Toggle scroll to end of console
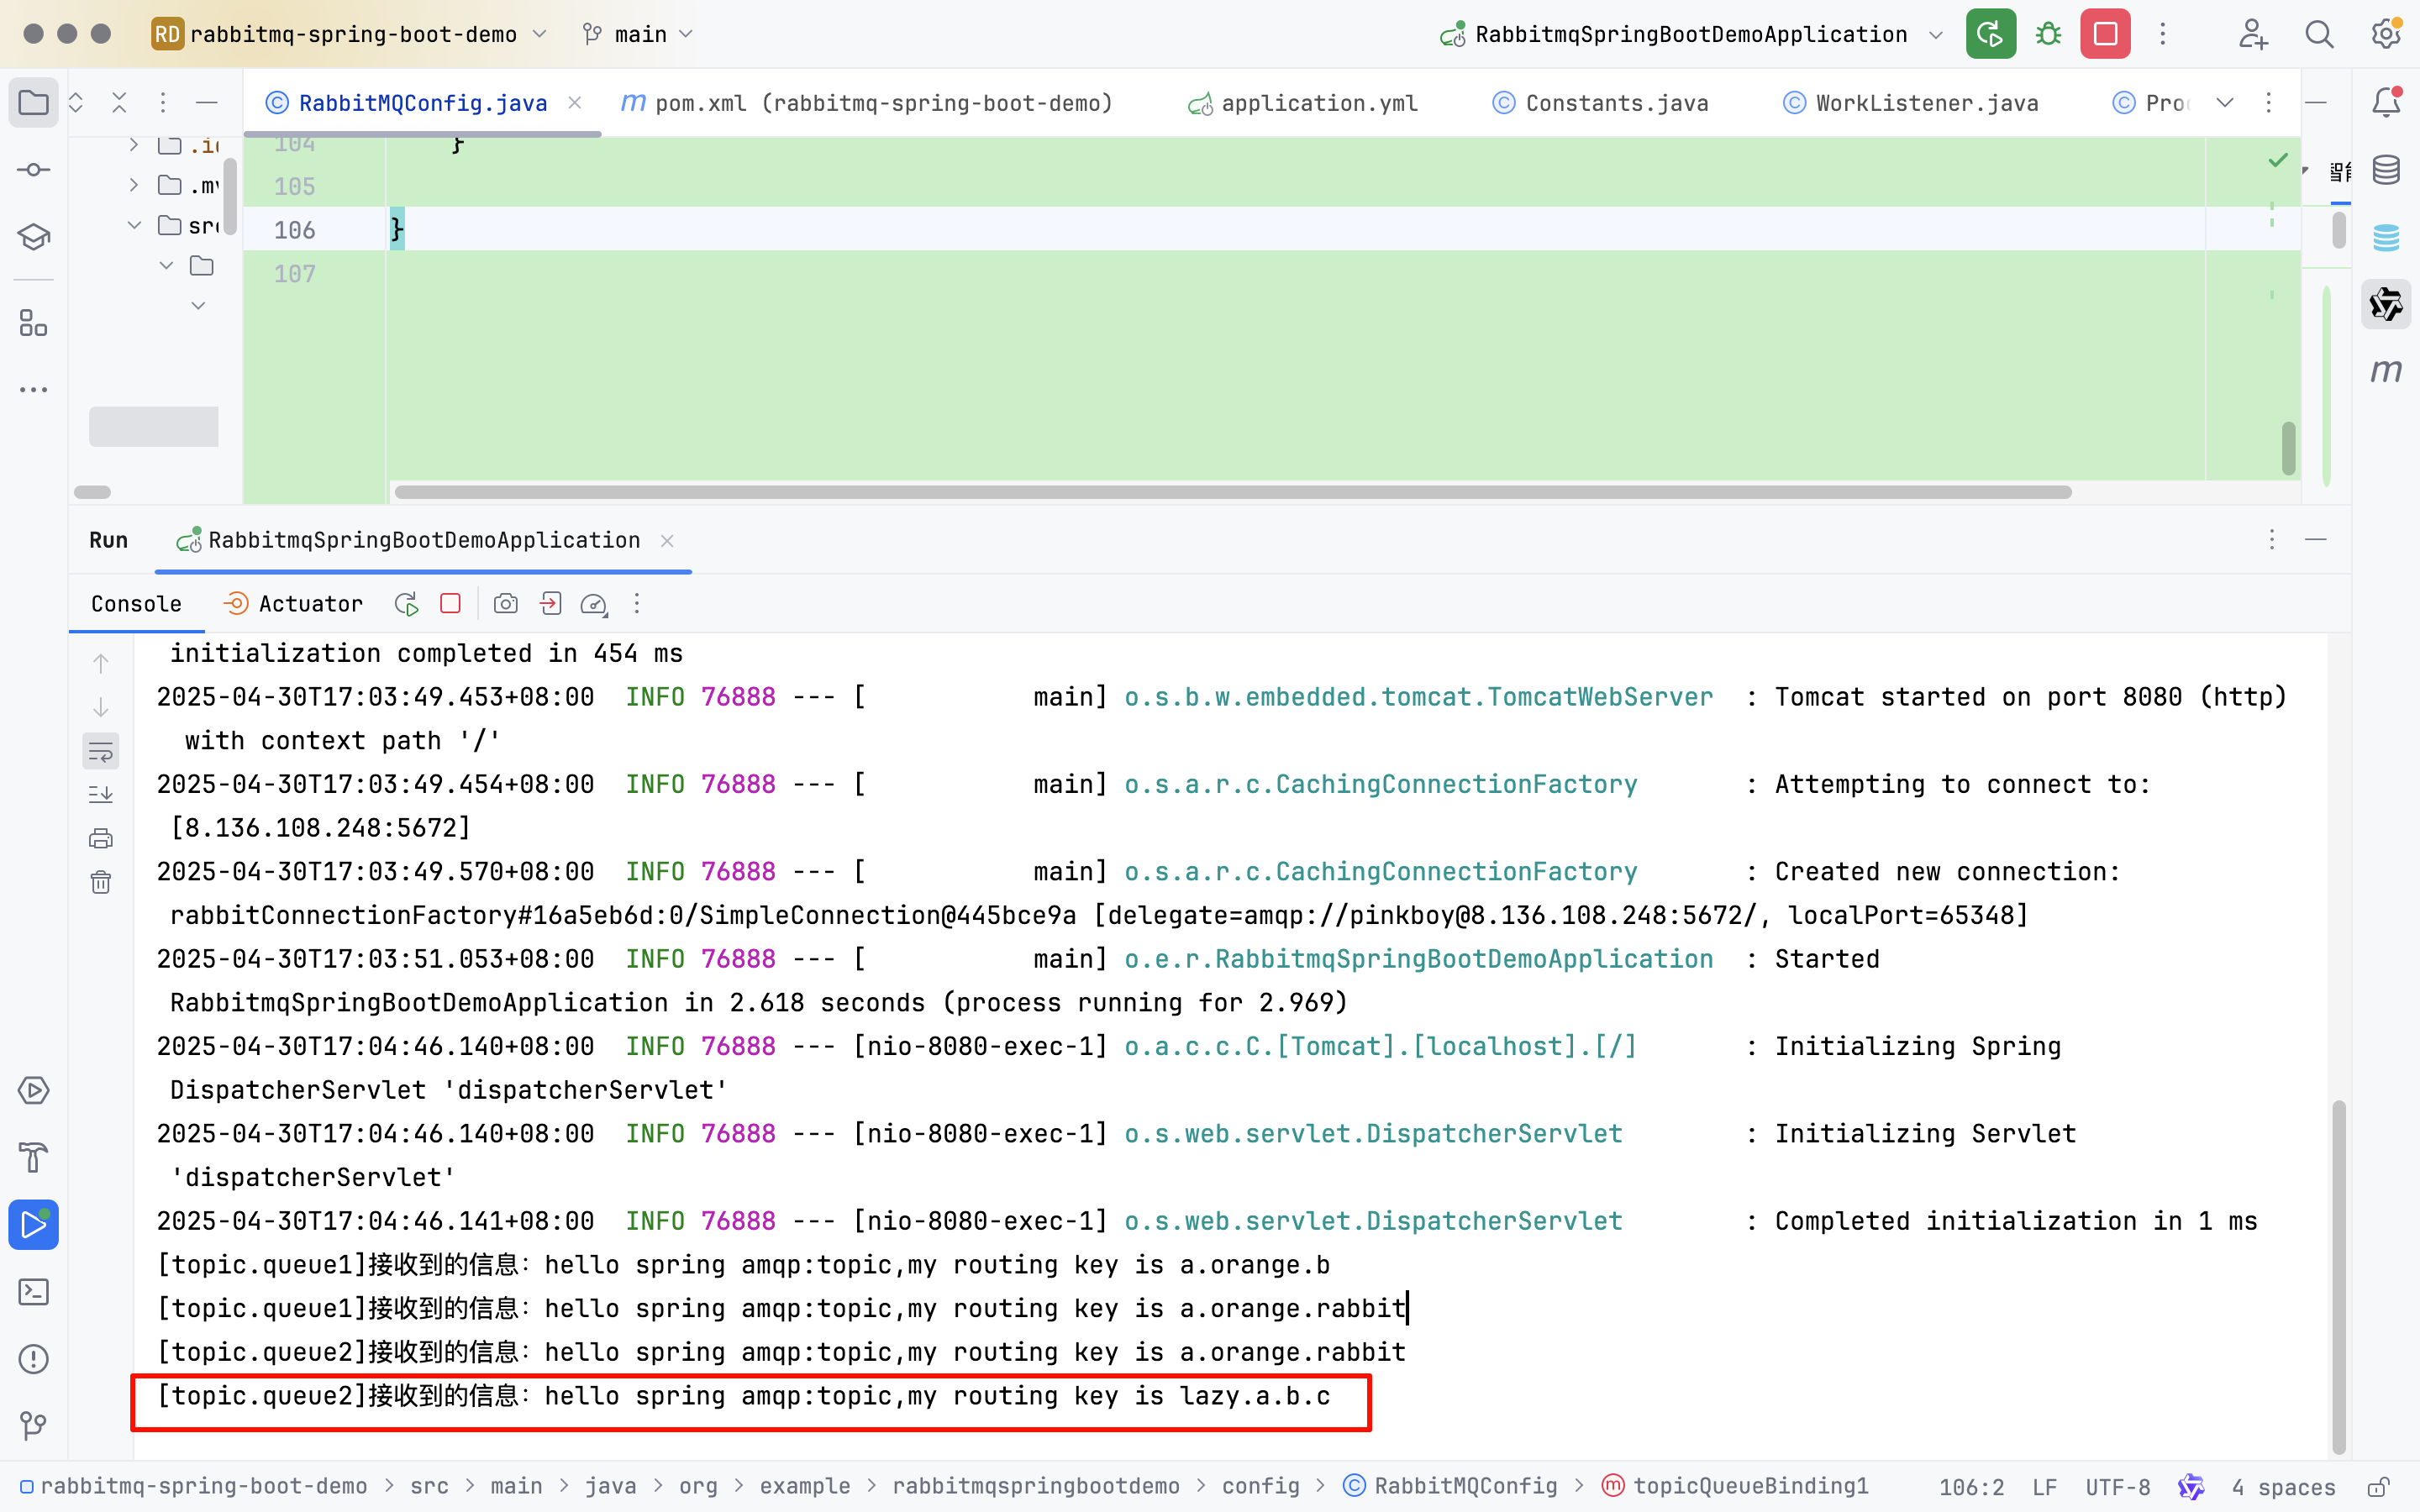The width and height of the screenshot is (2420, 1512). 101,795
